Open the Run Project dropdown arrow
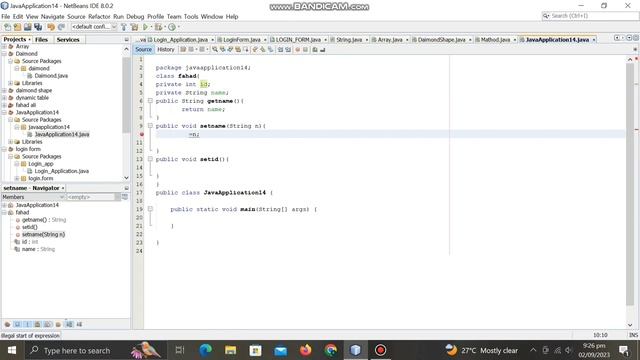Screen dimensions: 640x360 click(151, 27)
